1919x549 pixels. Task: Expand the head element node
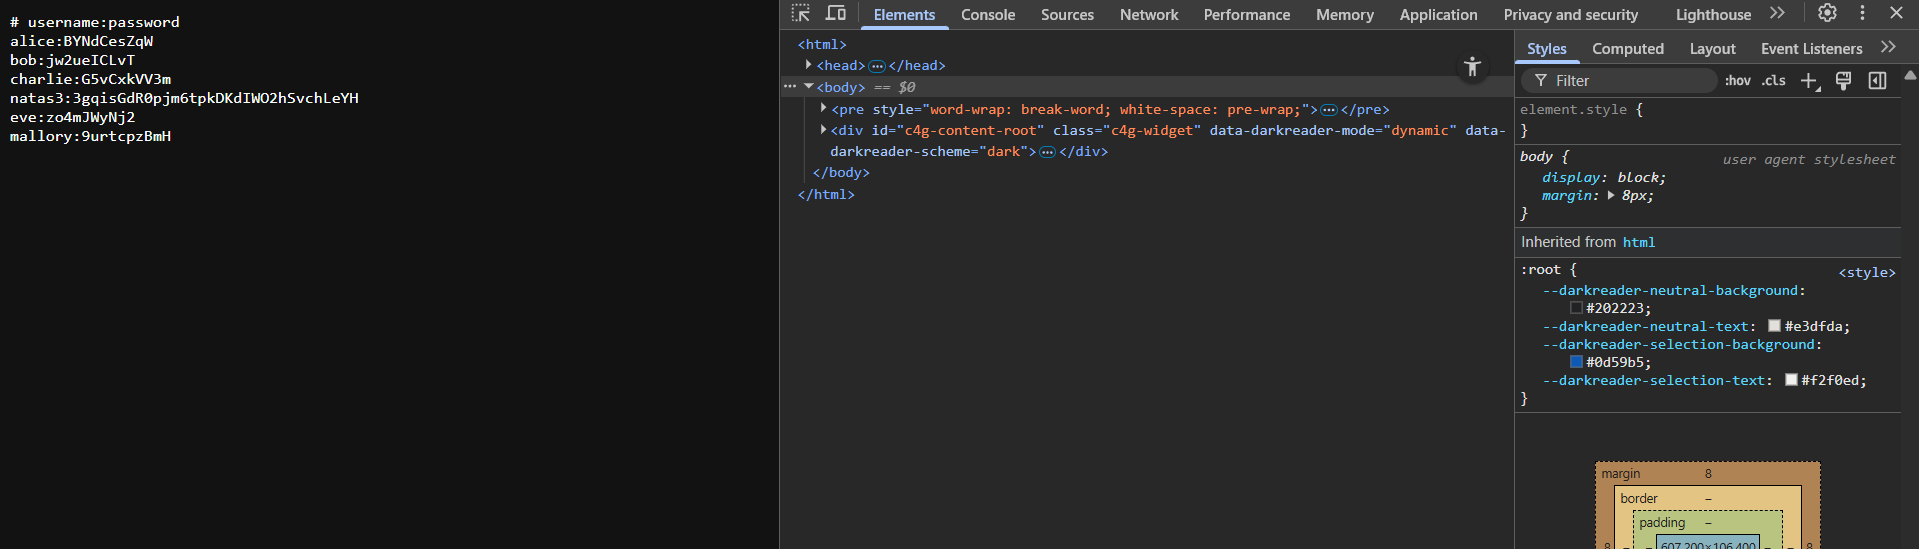click(809, 65)
